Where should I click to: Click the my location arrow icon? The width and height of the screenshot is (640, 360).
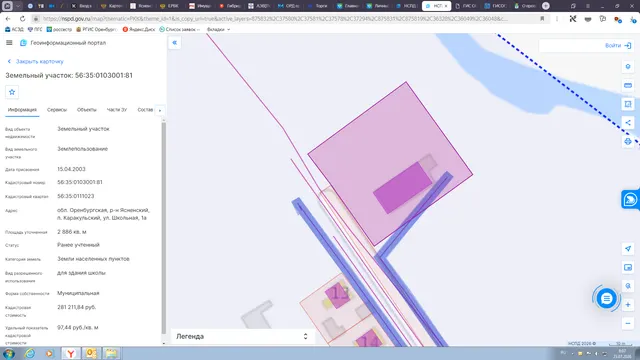click(628, 249)
